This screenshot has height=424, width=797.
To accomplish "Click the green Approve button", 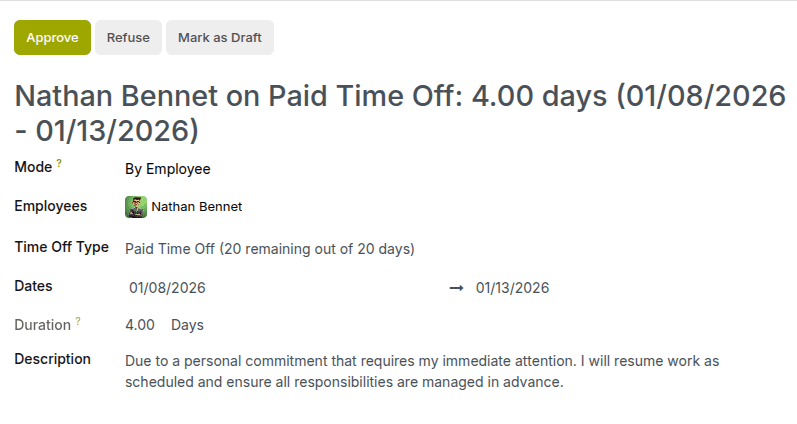I will 52,38.
